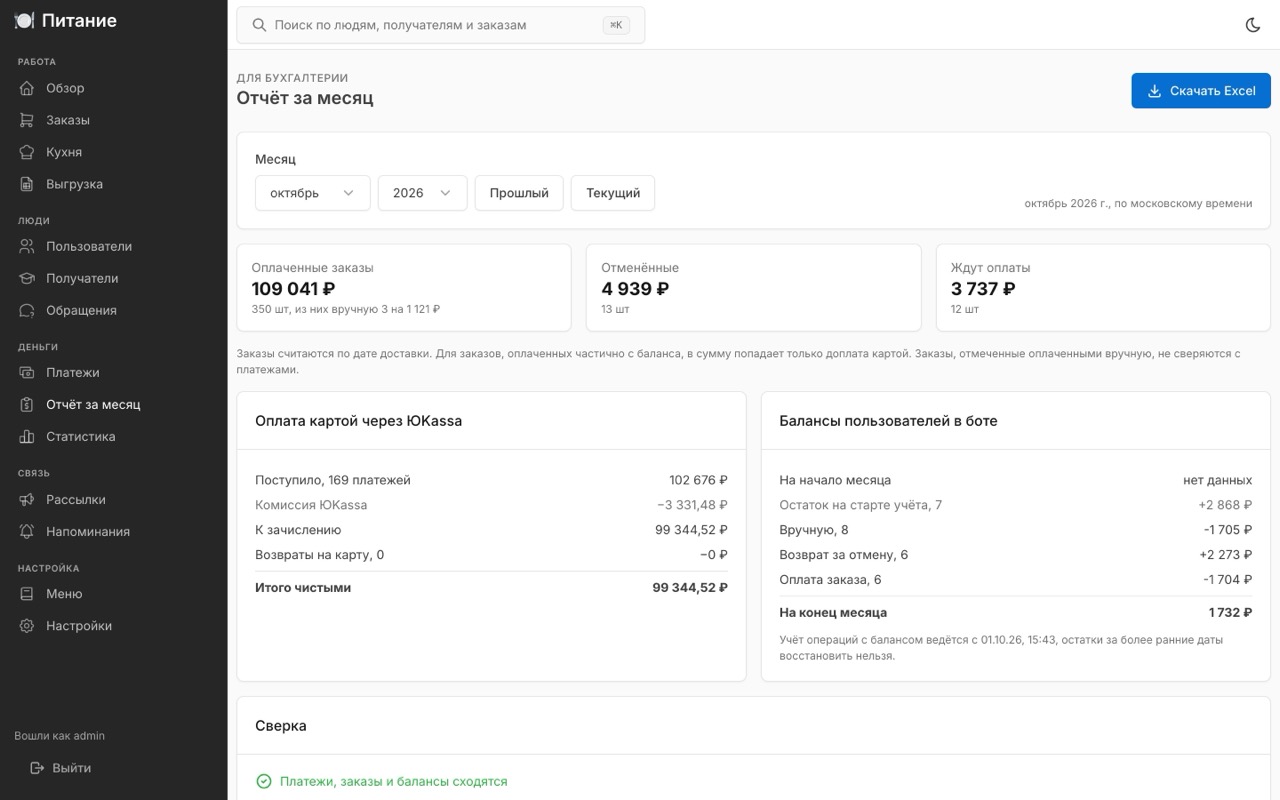Image resolution: width=1280 pixels, height=800 pixels.
Task: Open the Статистика page
Action: [114, 436]
